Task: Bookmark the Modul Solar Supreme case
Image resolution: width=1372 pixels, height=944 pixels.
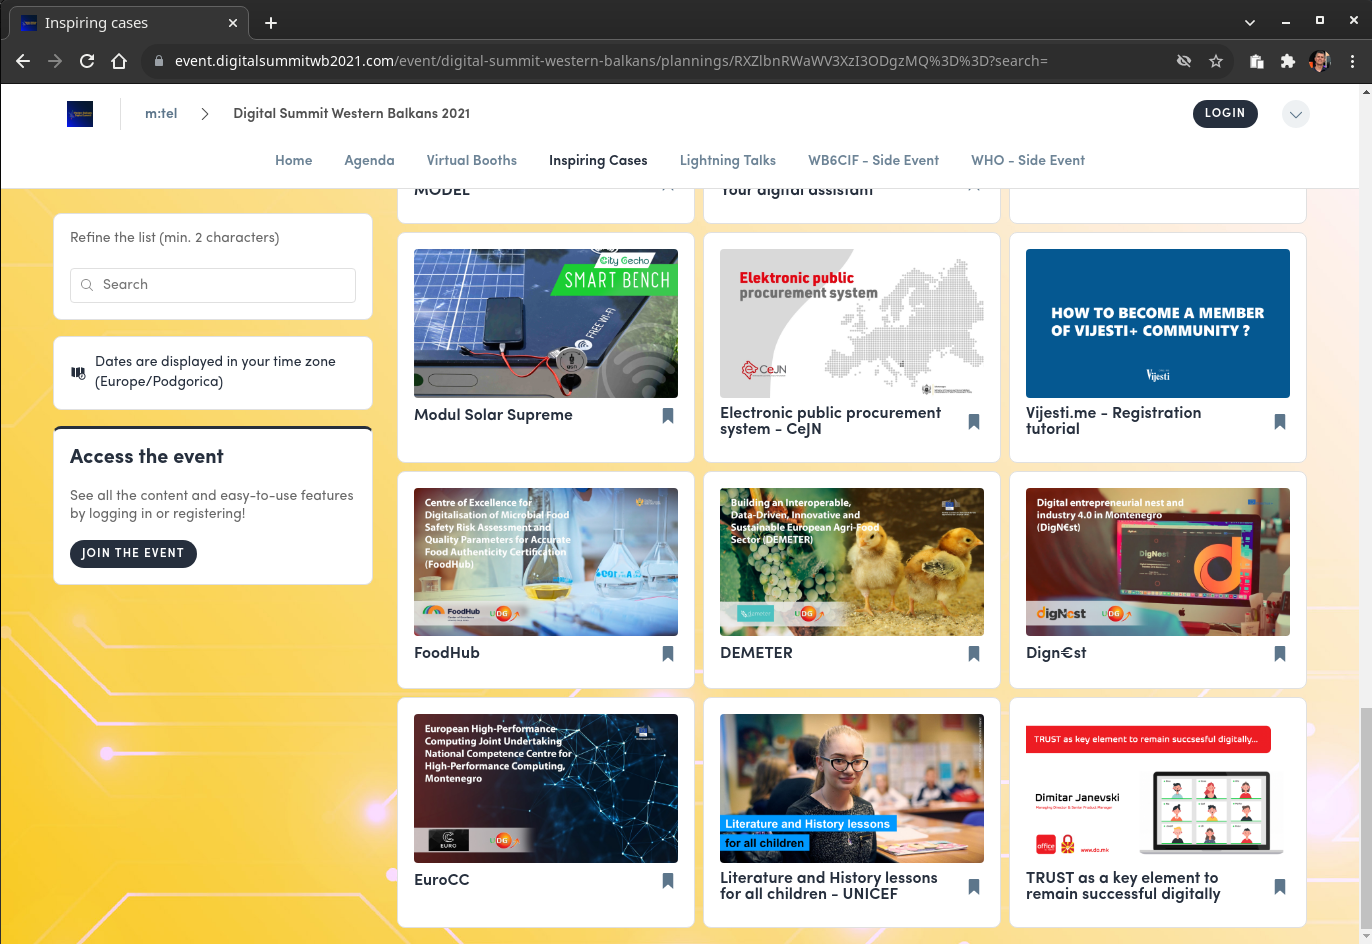Action: [x=668, y=416]
